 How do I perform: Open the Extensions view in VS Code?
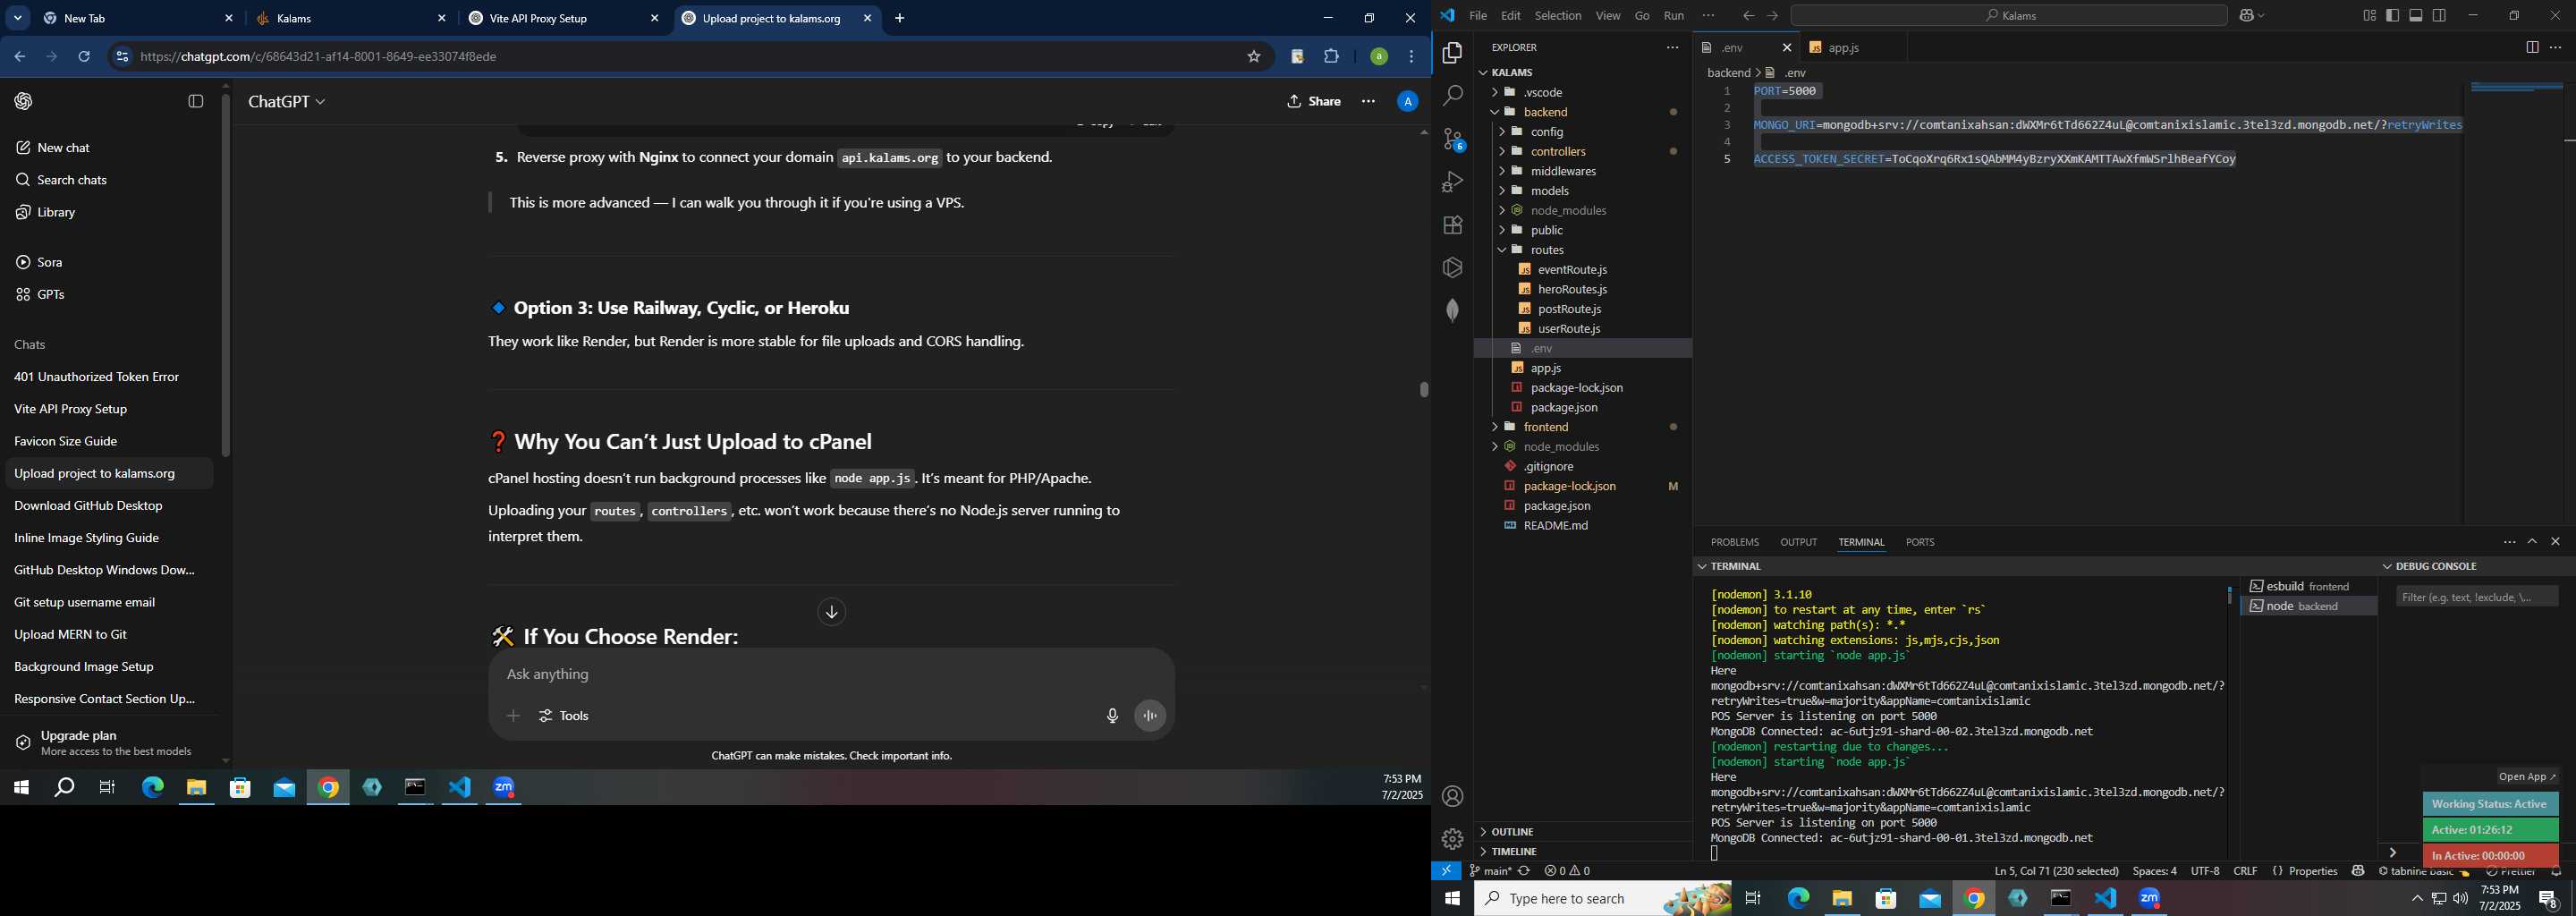coord(1452,225)
